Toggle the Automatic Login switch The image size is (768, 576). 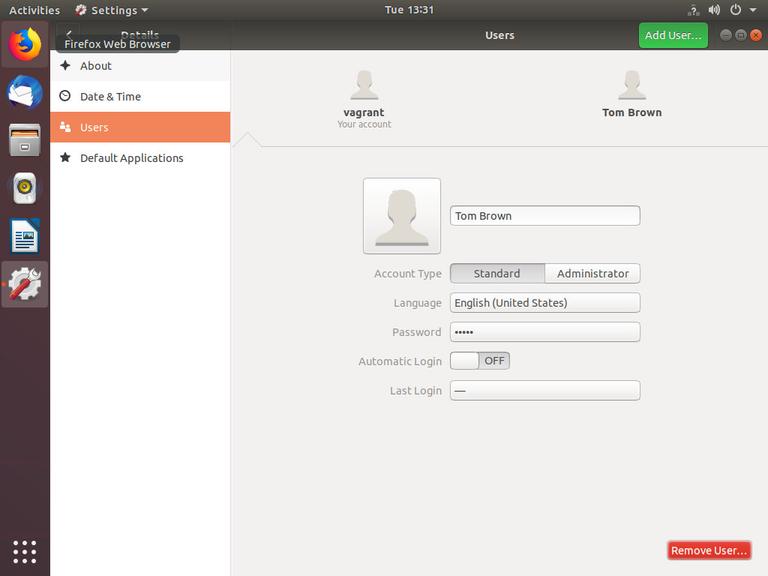480,361
